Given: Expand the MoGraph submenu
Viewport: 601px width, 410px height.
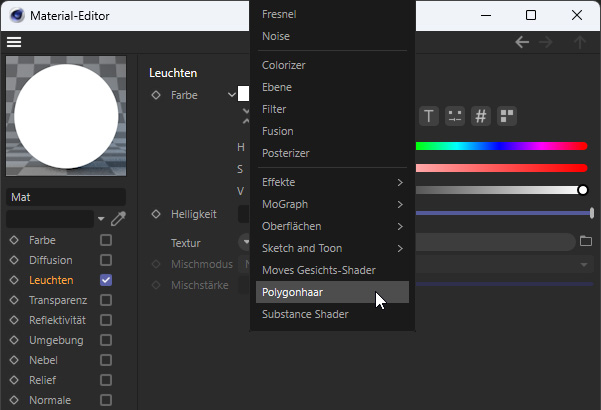Looking at the screenshot, I should (x=332, y=204).
